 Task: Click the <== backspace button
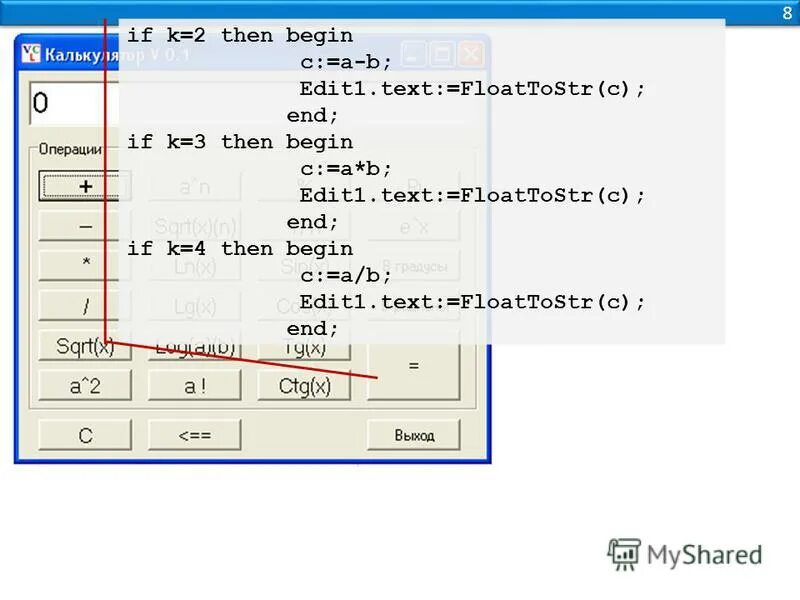(194, 435)
